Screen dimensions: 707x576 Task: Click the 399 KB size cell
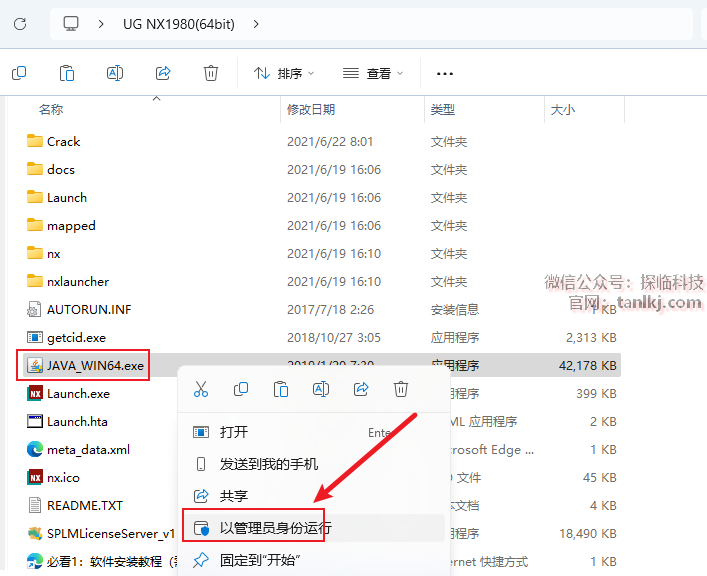596,393
